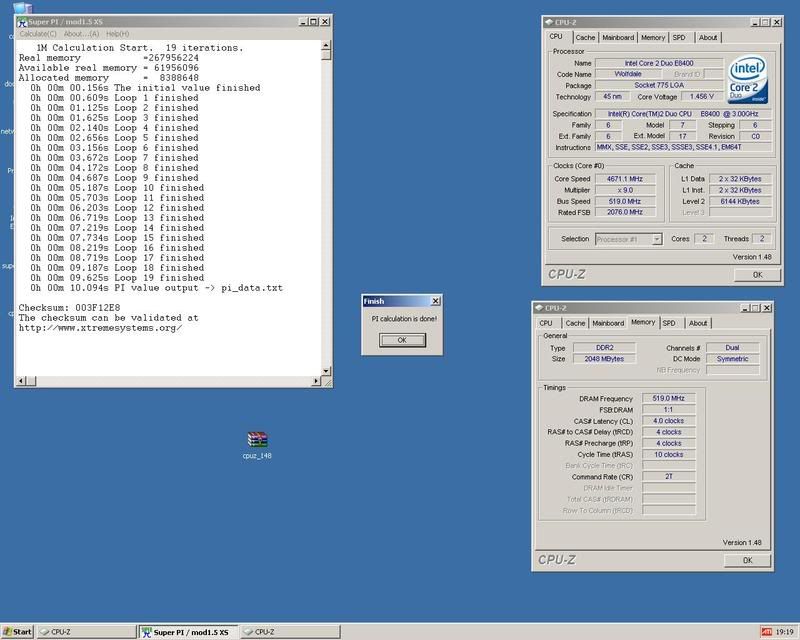
Task: Click the Code Name value Wolfdale
Action: pos(628,74)
